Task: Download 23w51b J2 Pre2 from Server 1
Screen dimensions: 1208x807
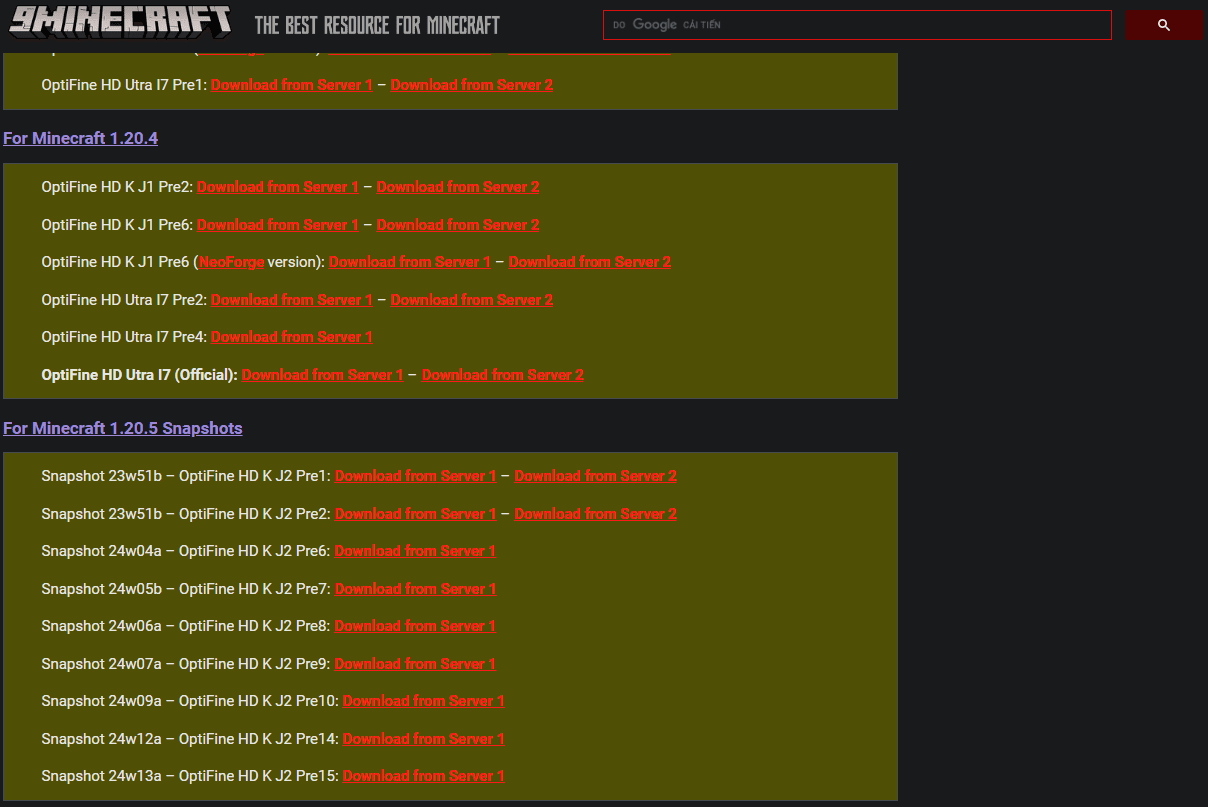Action: coord(416,514)
